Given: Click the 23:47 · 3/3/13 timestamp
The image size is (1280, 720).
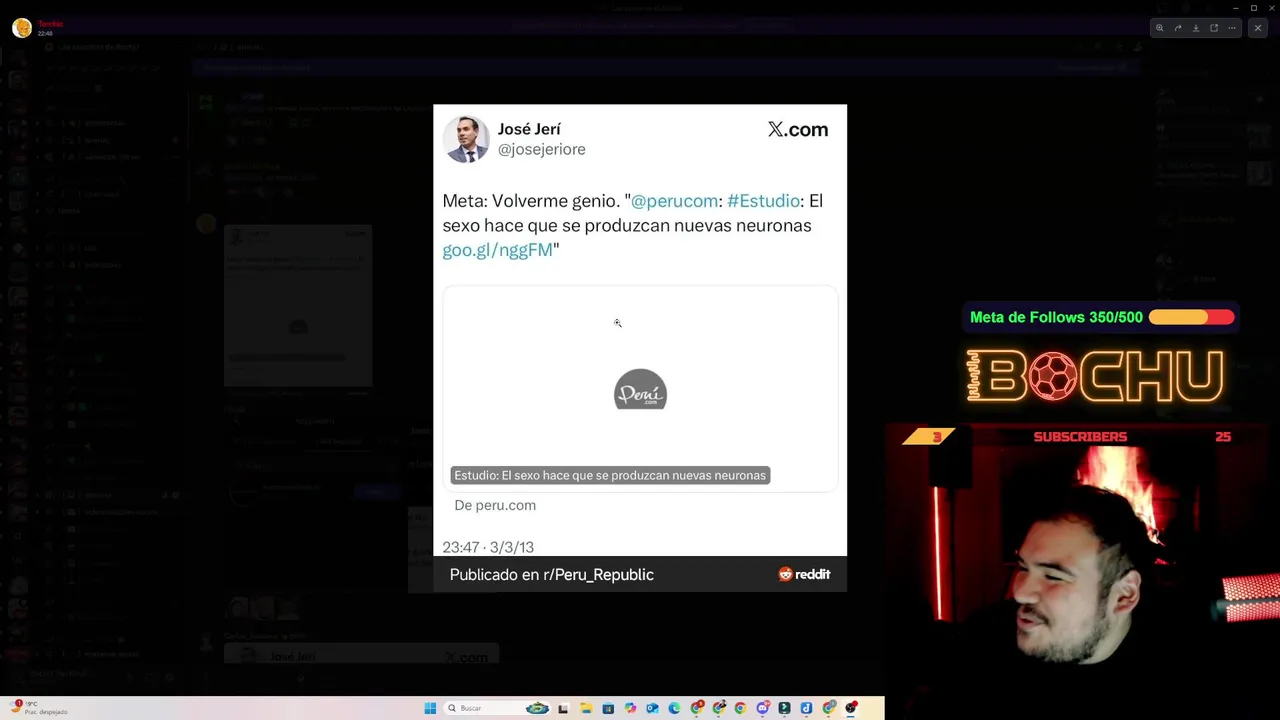Looking at the screenshot, I should [x=488, y=547].
